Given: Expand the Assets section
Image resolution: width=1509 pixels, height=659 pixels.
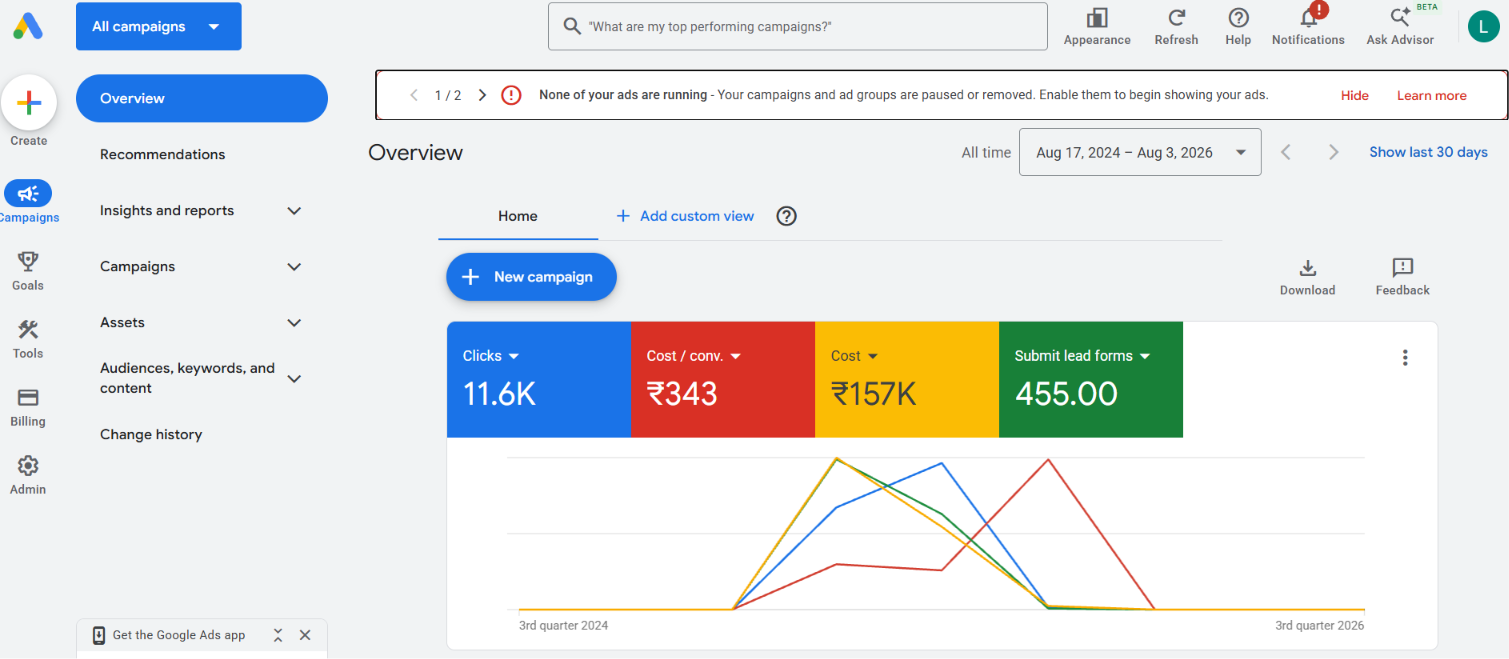Looking at the screenshot, I should tap(294, 323).
